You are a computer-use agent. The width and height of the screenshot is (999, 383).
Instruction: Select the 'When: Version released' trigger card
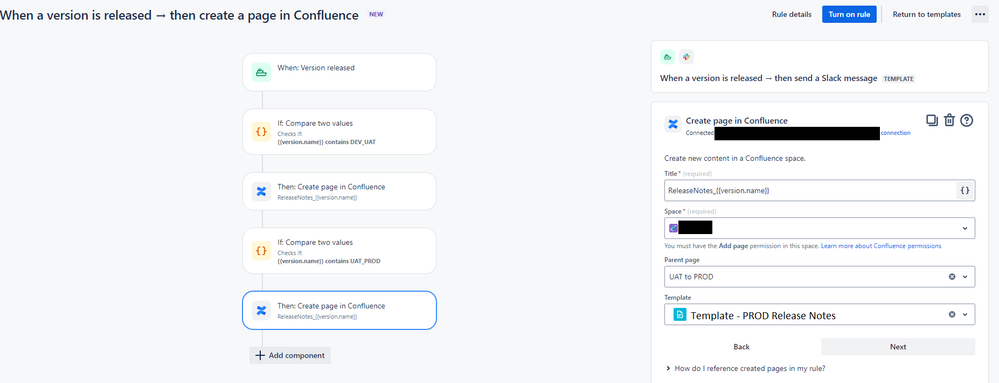point(339,72)
